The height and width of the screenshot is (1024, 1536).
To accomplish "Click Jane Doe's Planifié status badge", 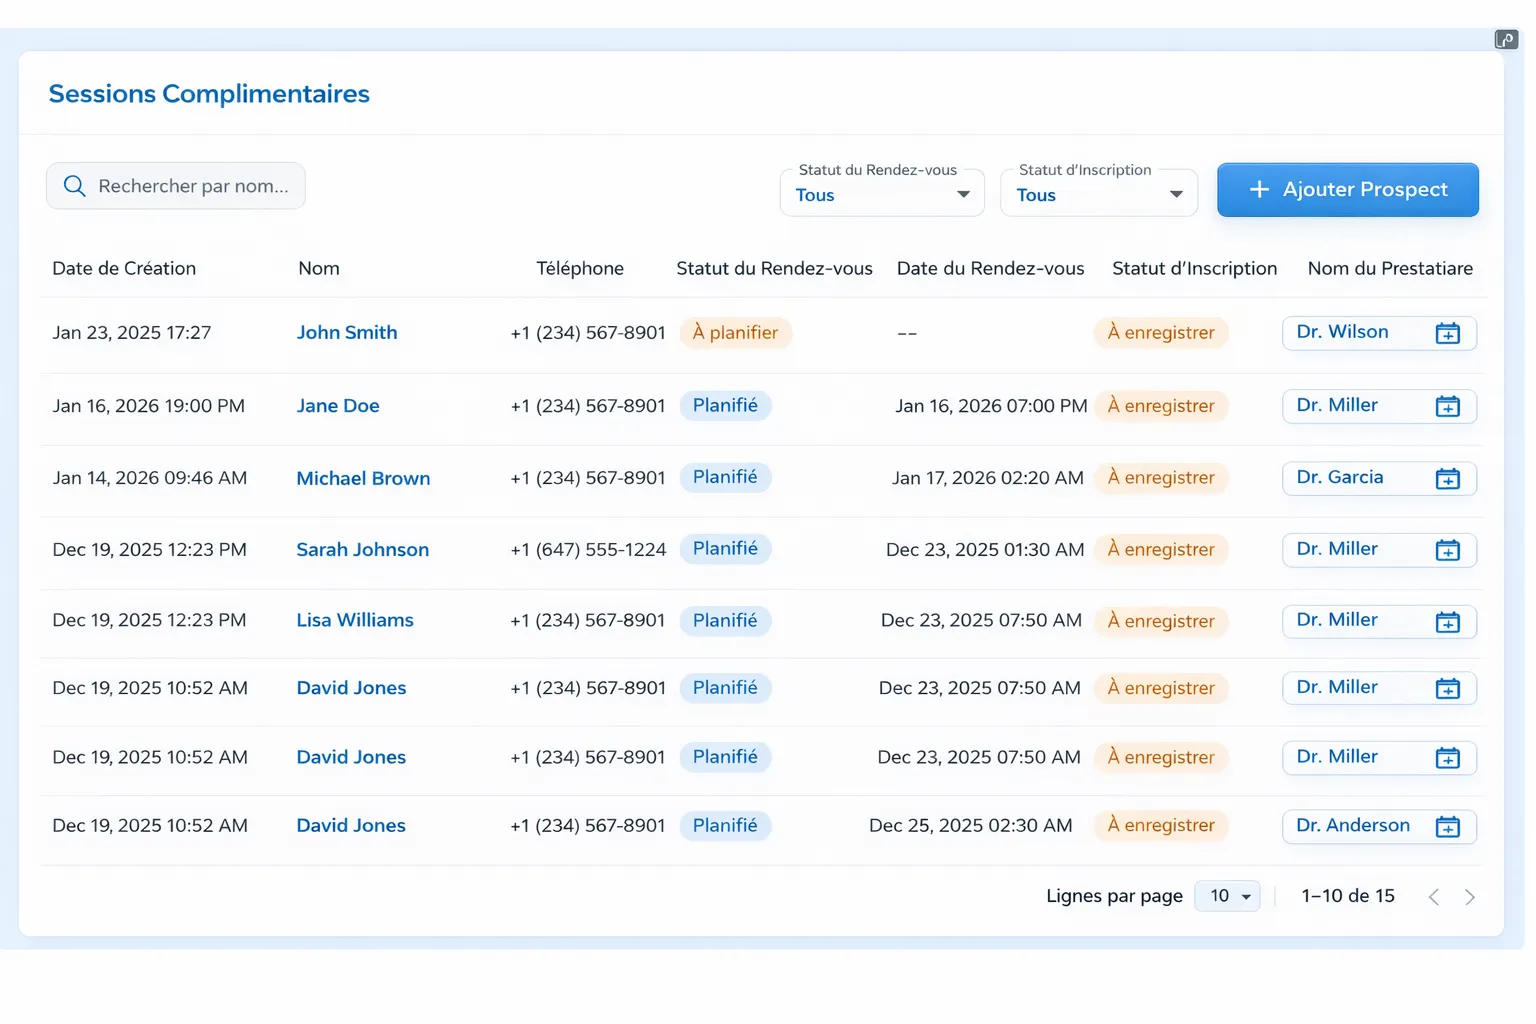I will point(726,406).
